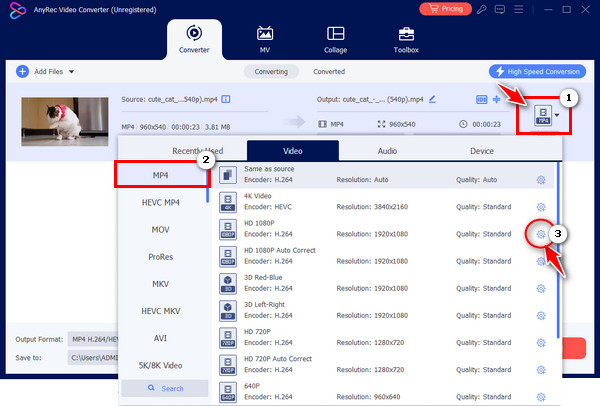Viewport: 600px width, 406px height.
Task: Choose HEVC MKV in format list
Action: (x=161, y=311)
